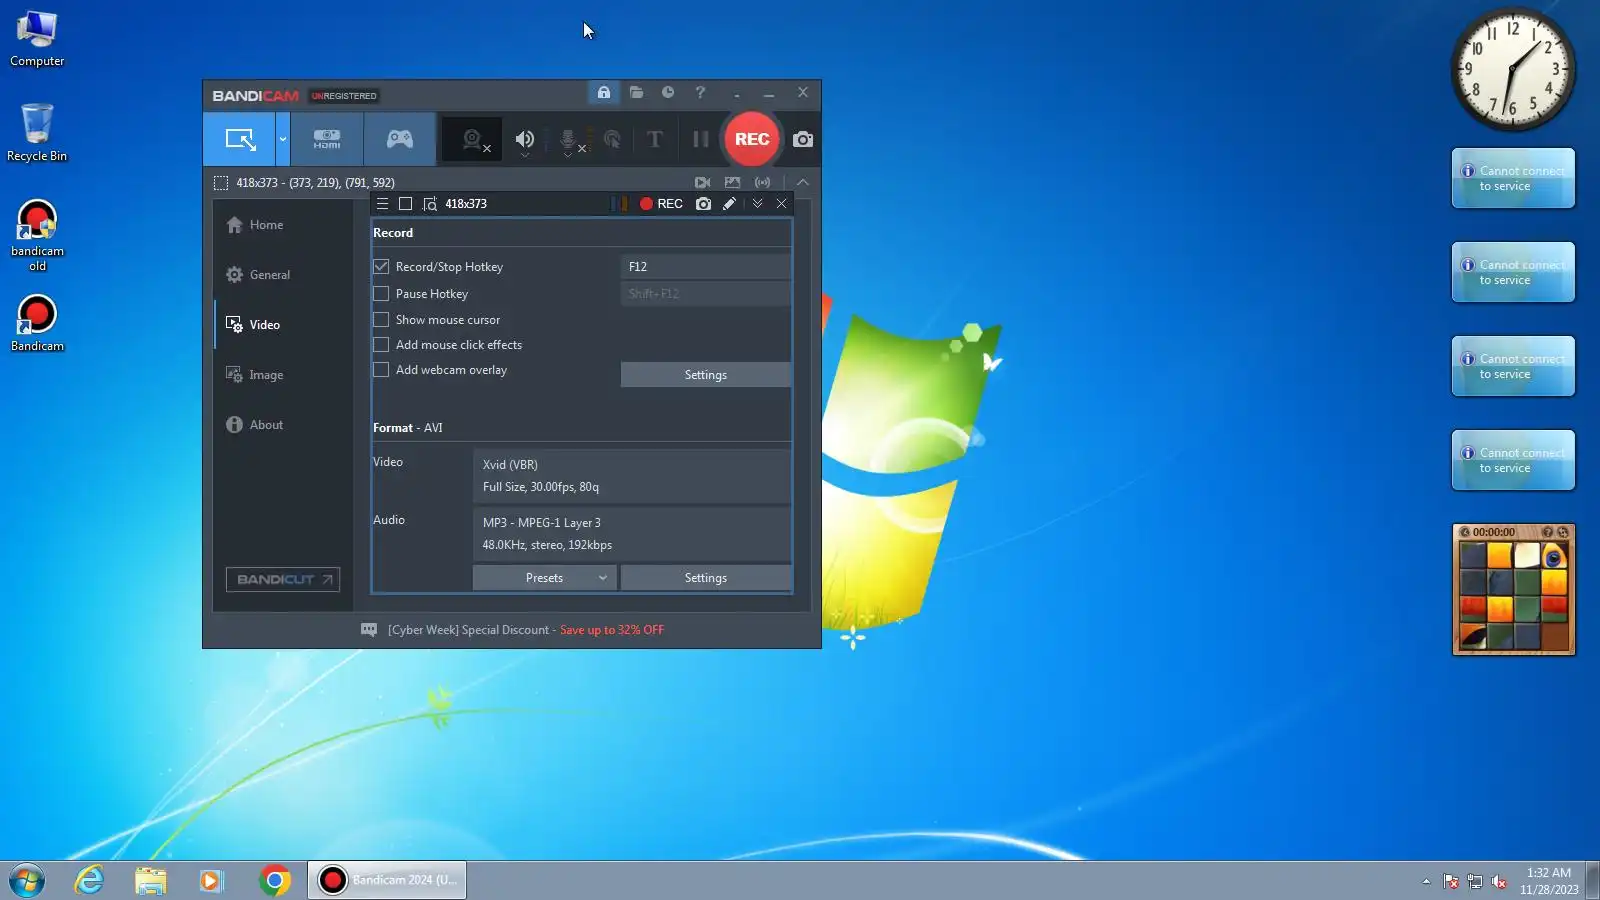
Task: Click the Recycle Bin desktop icon
Action: [37, 132]
